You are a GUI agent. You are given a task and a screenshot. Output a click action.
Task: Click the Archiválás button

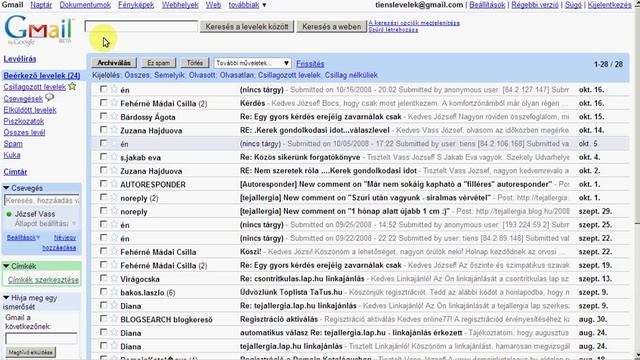pos(114,63)
